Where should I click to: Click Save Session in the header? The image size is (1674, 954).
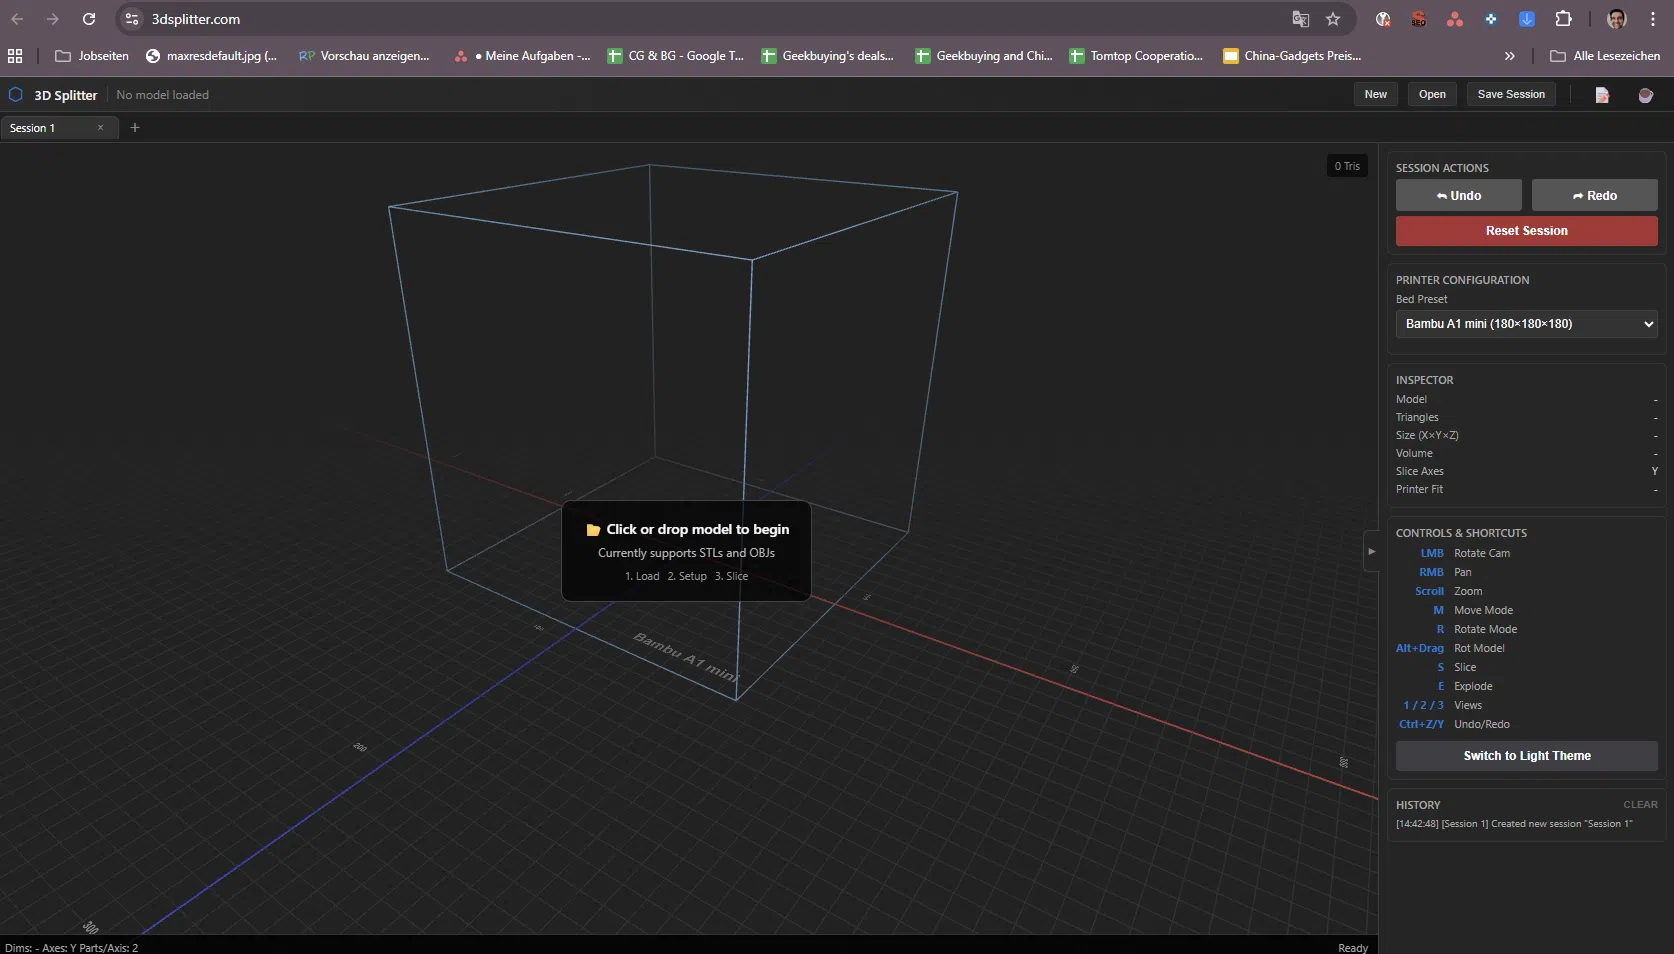coord(1510,94)
